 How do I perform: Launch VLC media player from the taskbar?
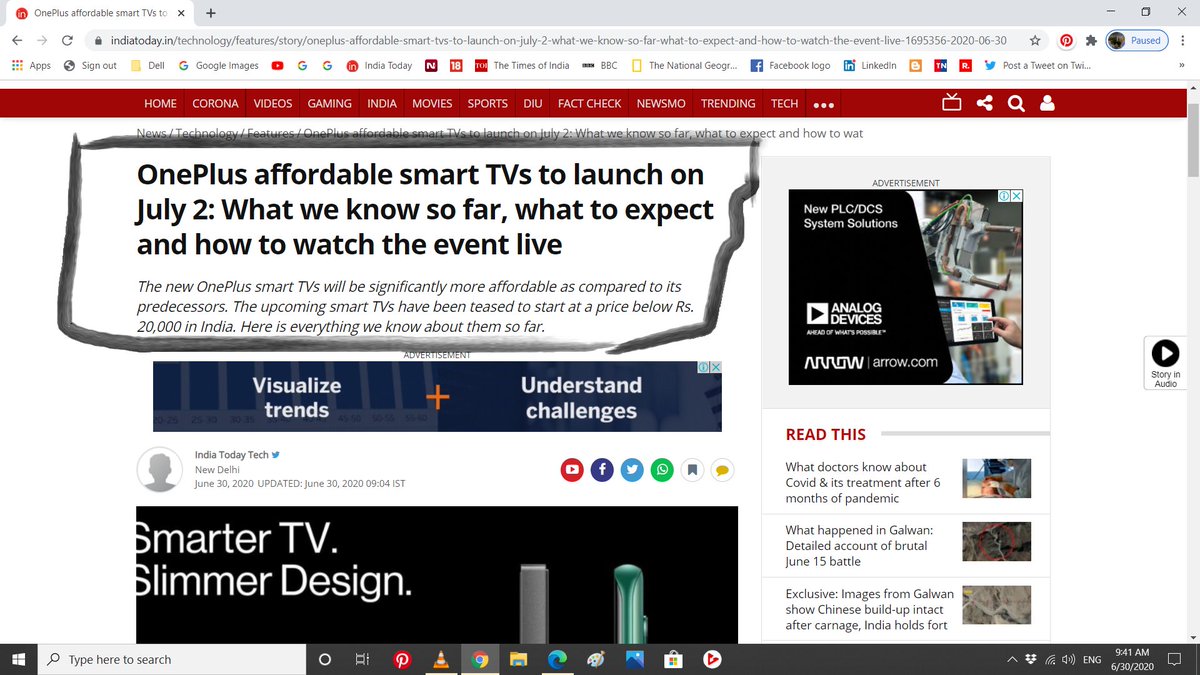[441, 659]
